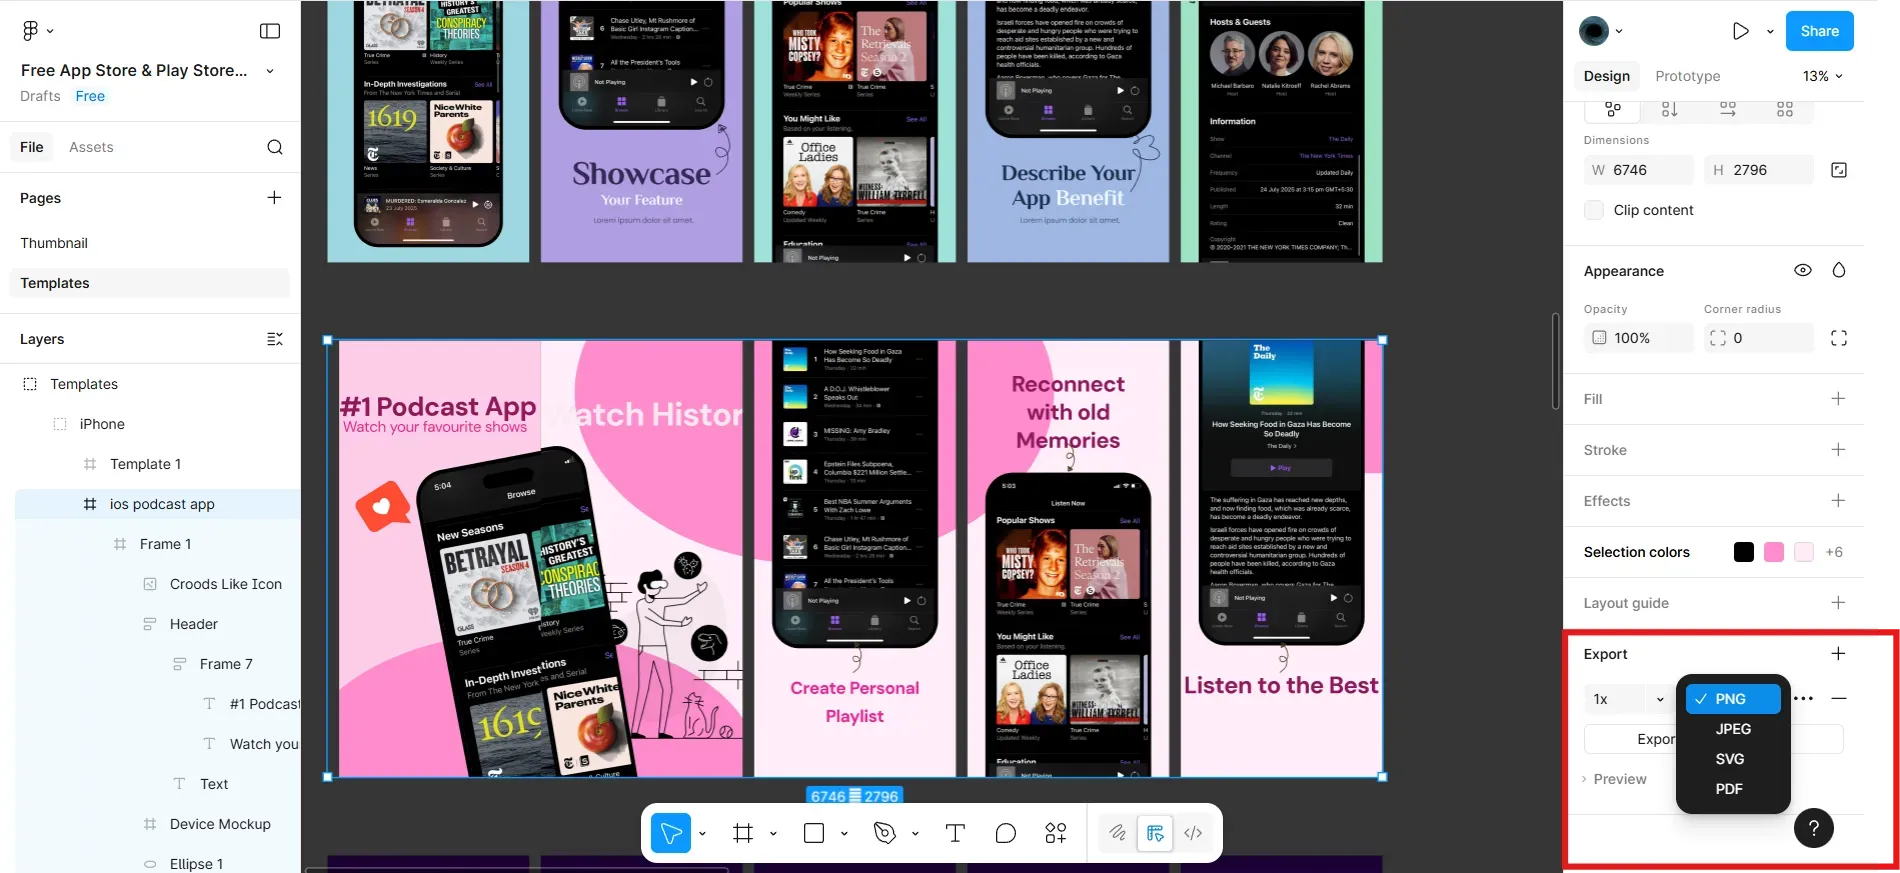
Task: Open export options three-dots icon
Action: [x=1804, y=699]
